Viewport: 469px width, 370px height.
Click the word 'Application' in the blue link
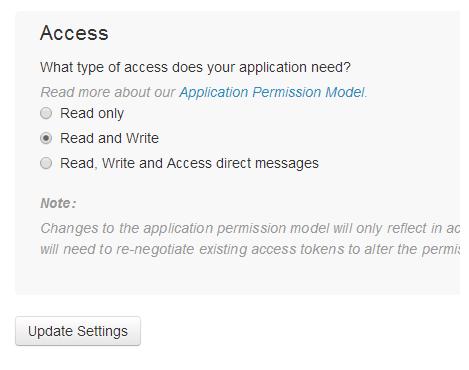(x=214, y=92)
